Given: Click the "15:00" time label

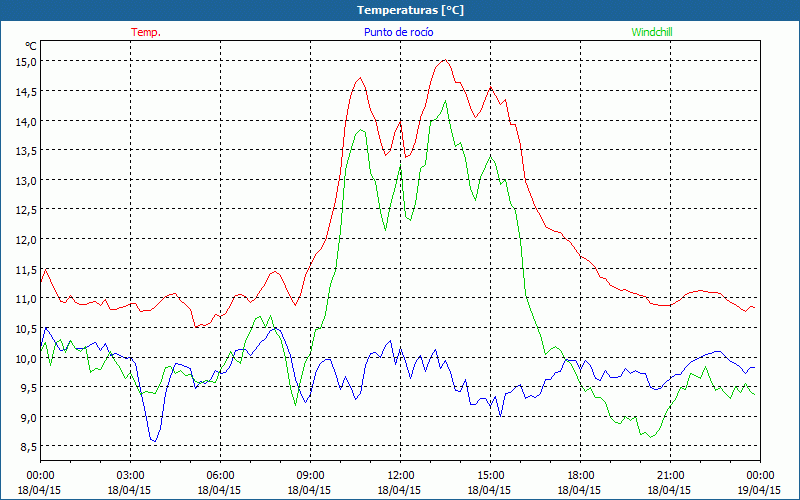Looking at the screenshot, I should tap(490, 476).
